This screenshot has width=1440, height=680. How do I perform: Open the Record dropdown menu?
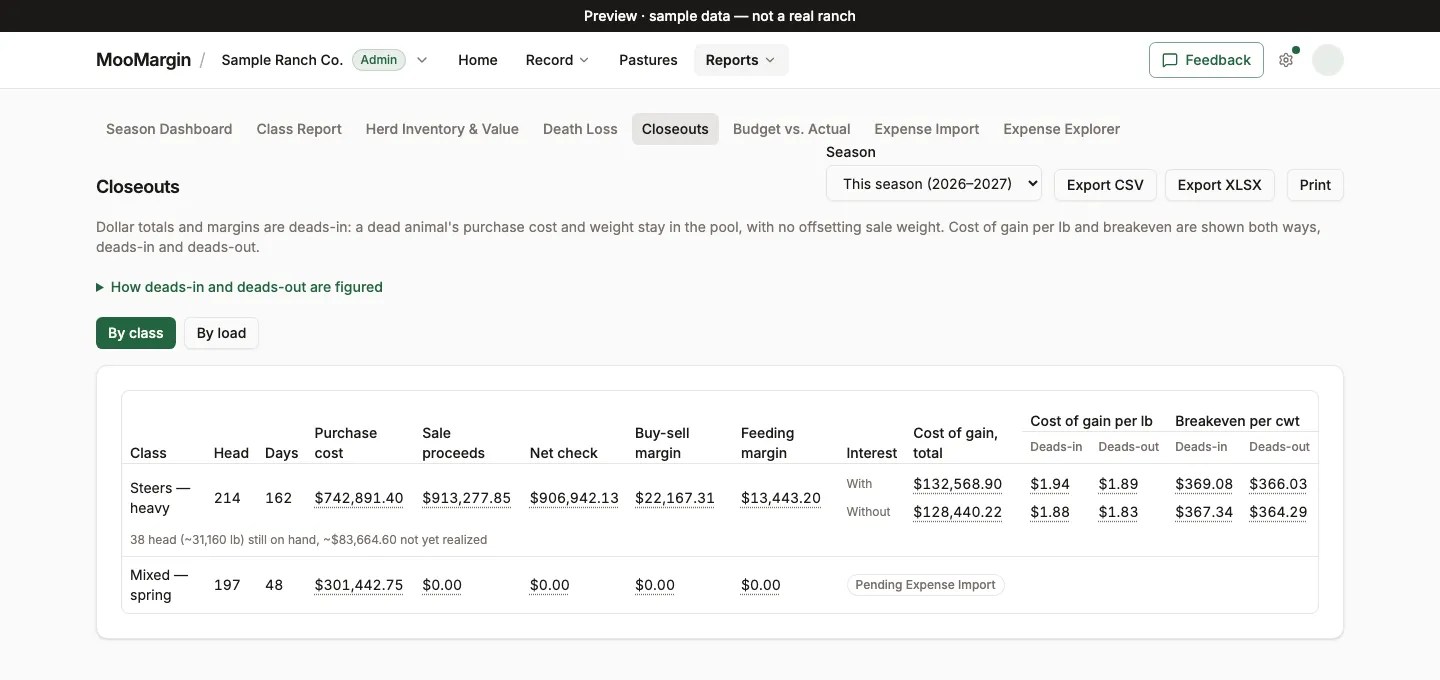click(557, 60)
